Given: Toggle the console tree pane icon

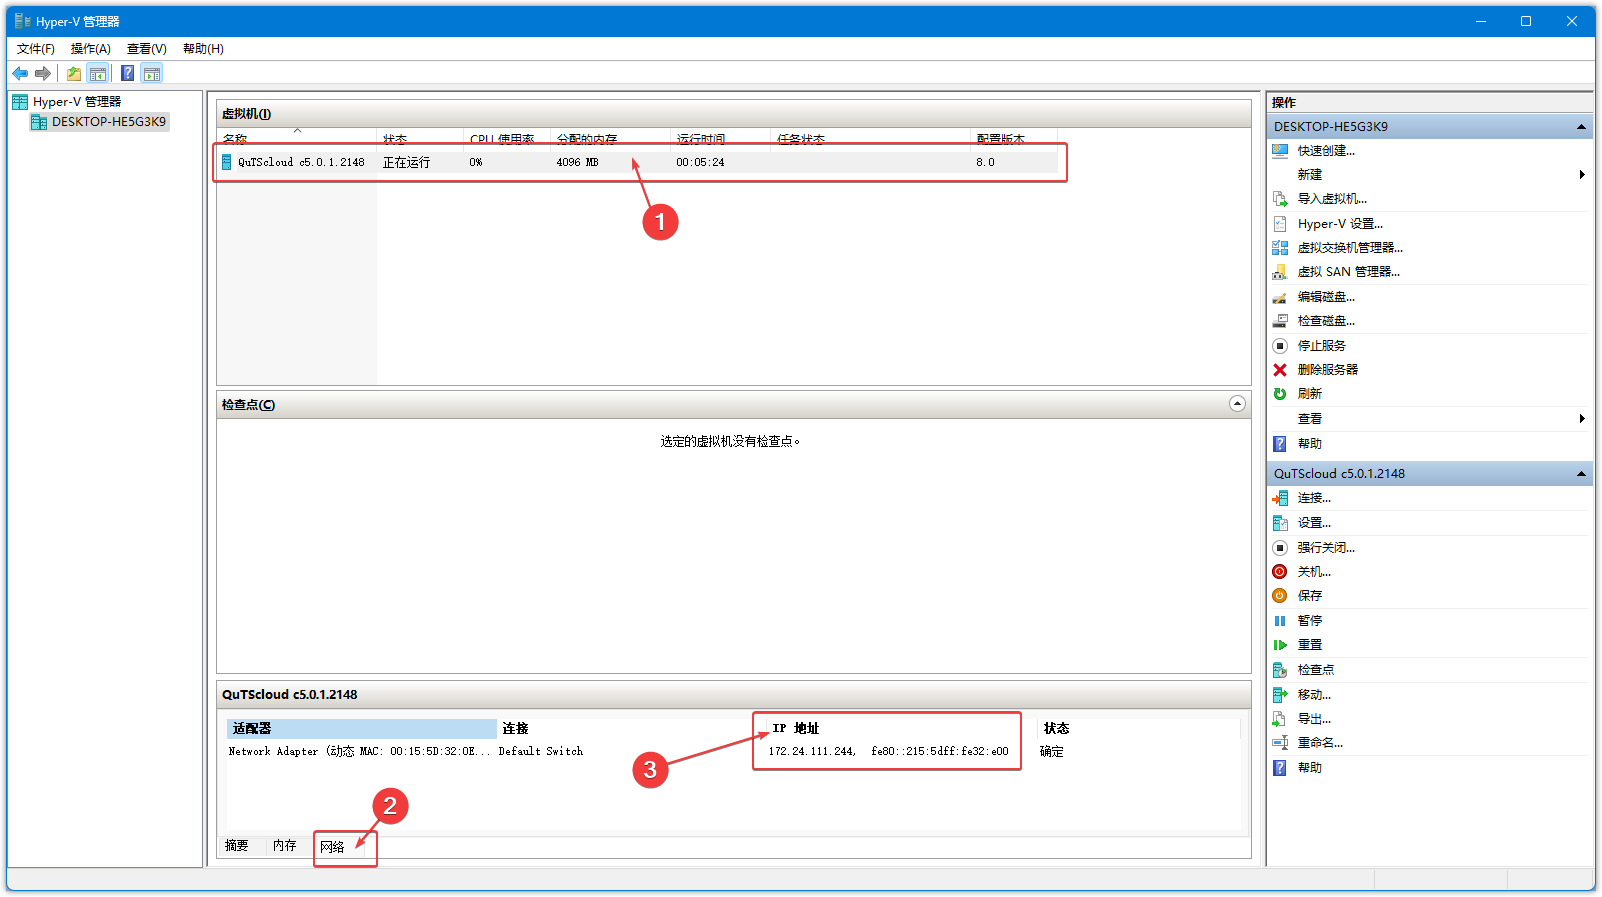Looking at the screenshot, I should (x=98, y=73).
